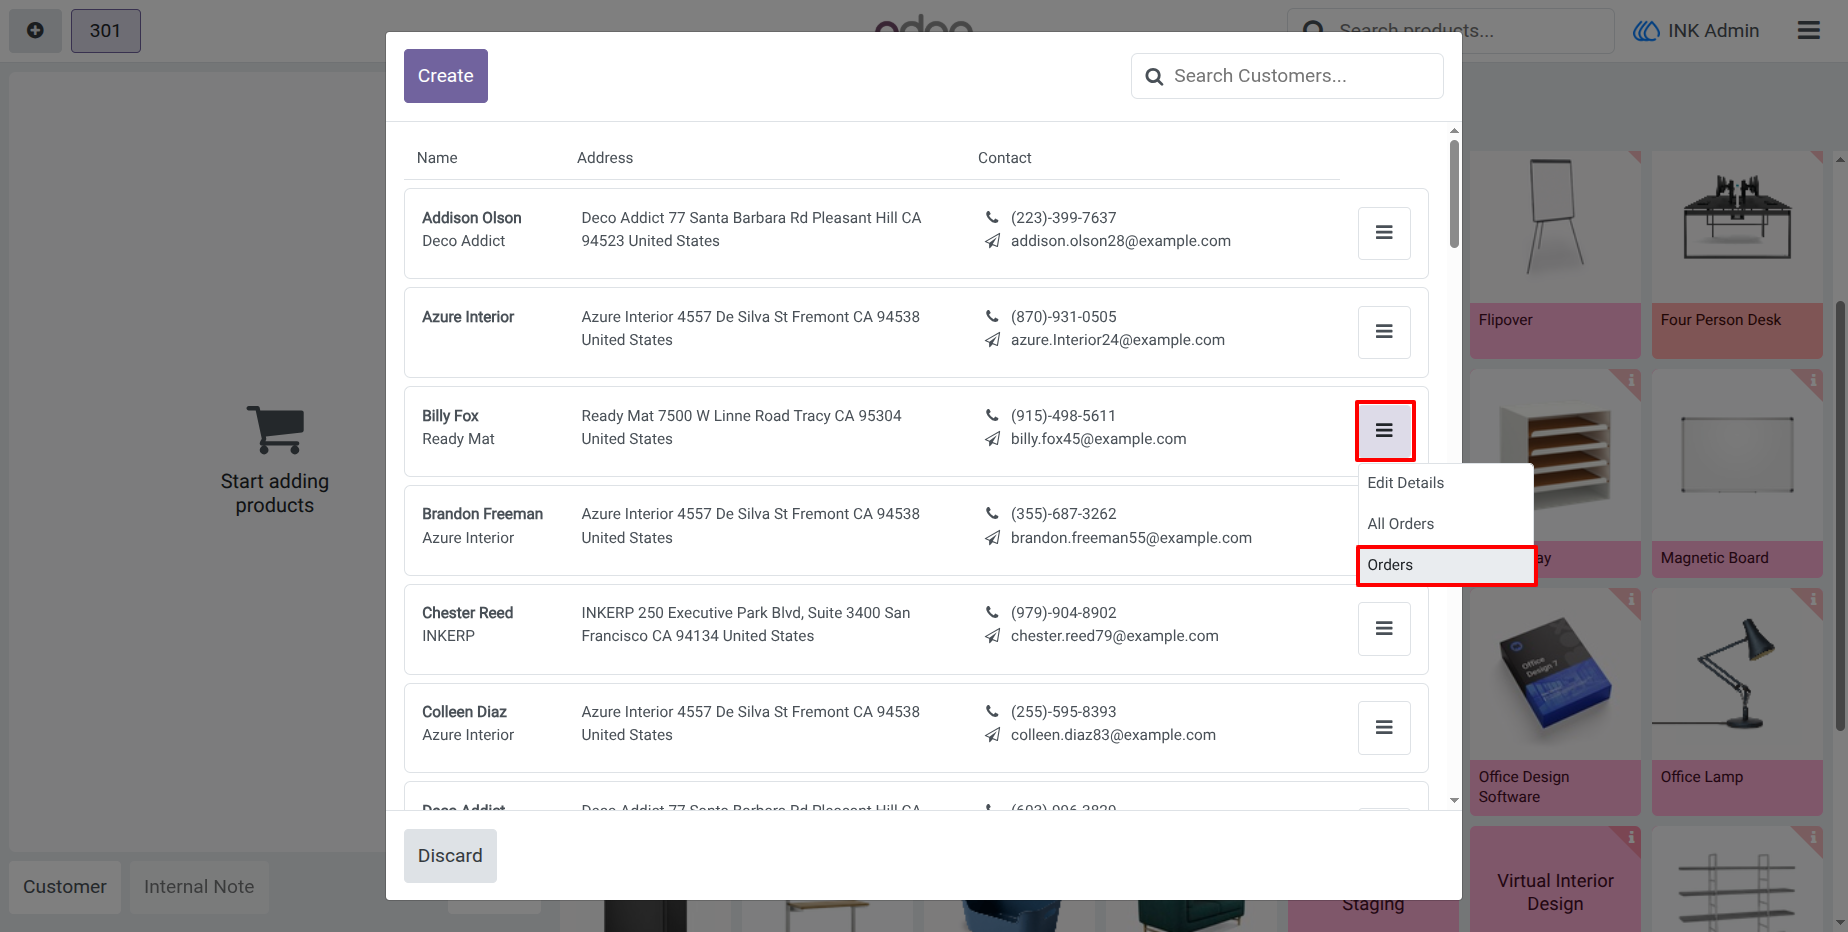Open hamburger menu for Addison Olson
Image resolution: width=1848 pixels, height=932 pixels.
pyautogui.click(x=1384, y=233)
